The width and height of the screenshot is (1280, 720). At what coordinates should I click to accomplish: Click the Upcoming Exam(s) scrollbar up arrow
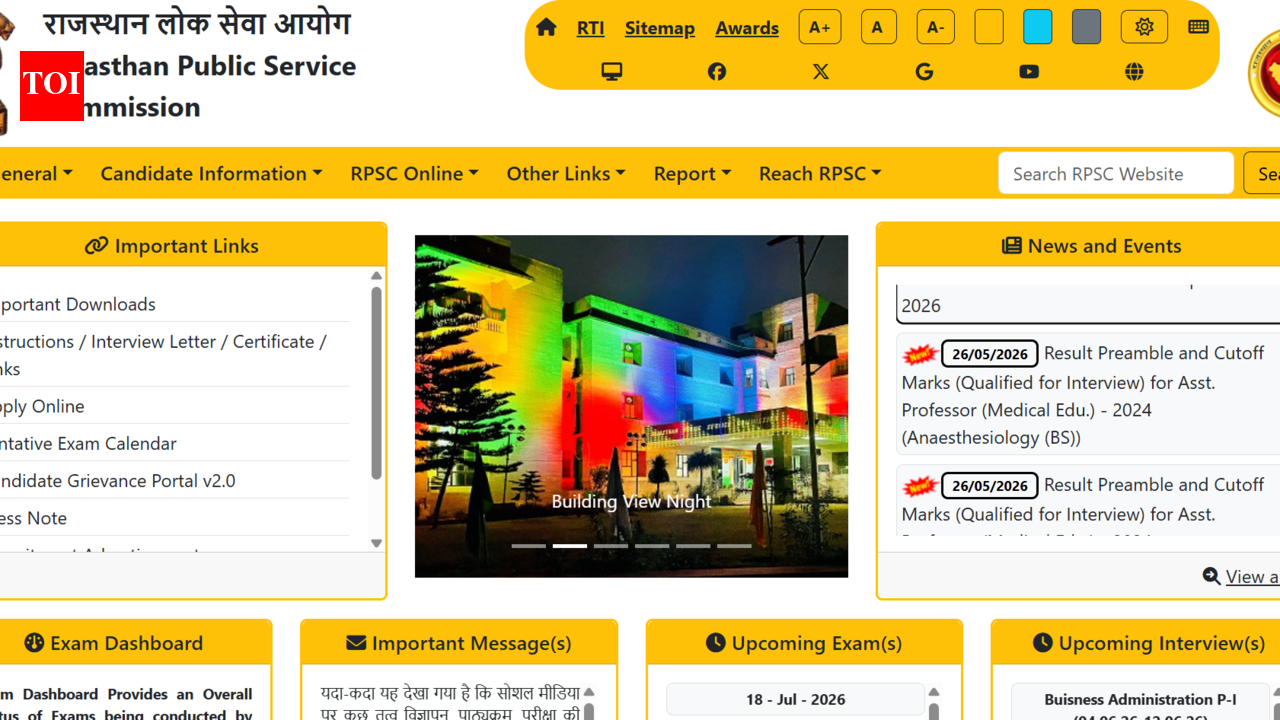coord(934,692)
